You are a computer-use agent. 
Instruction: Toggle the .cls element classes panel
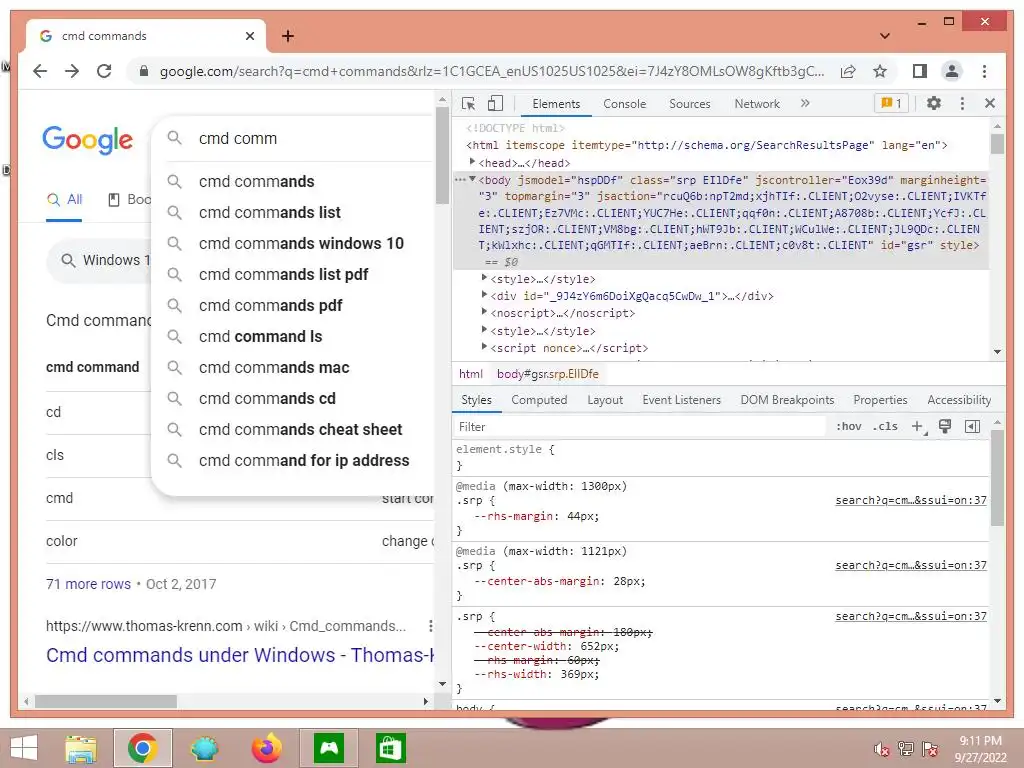click(885, 426)
